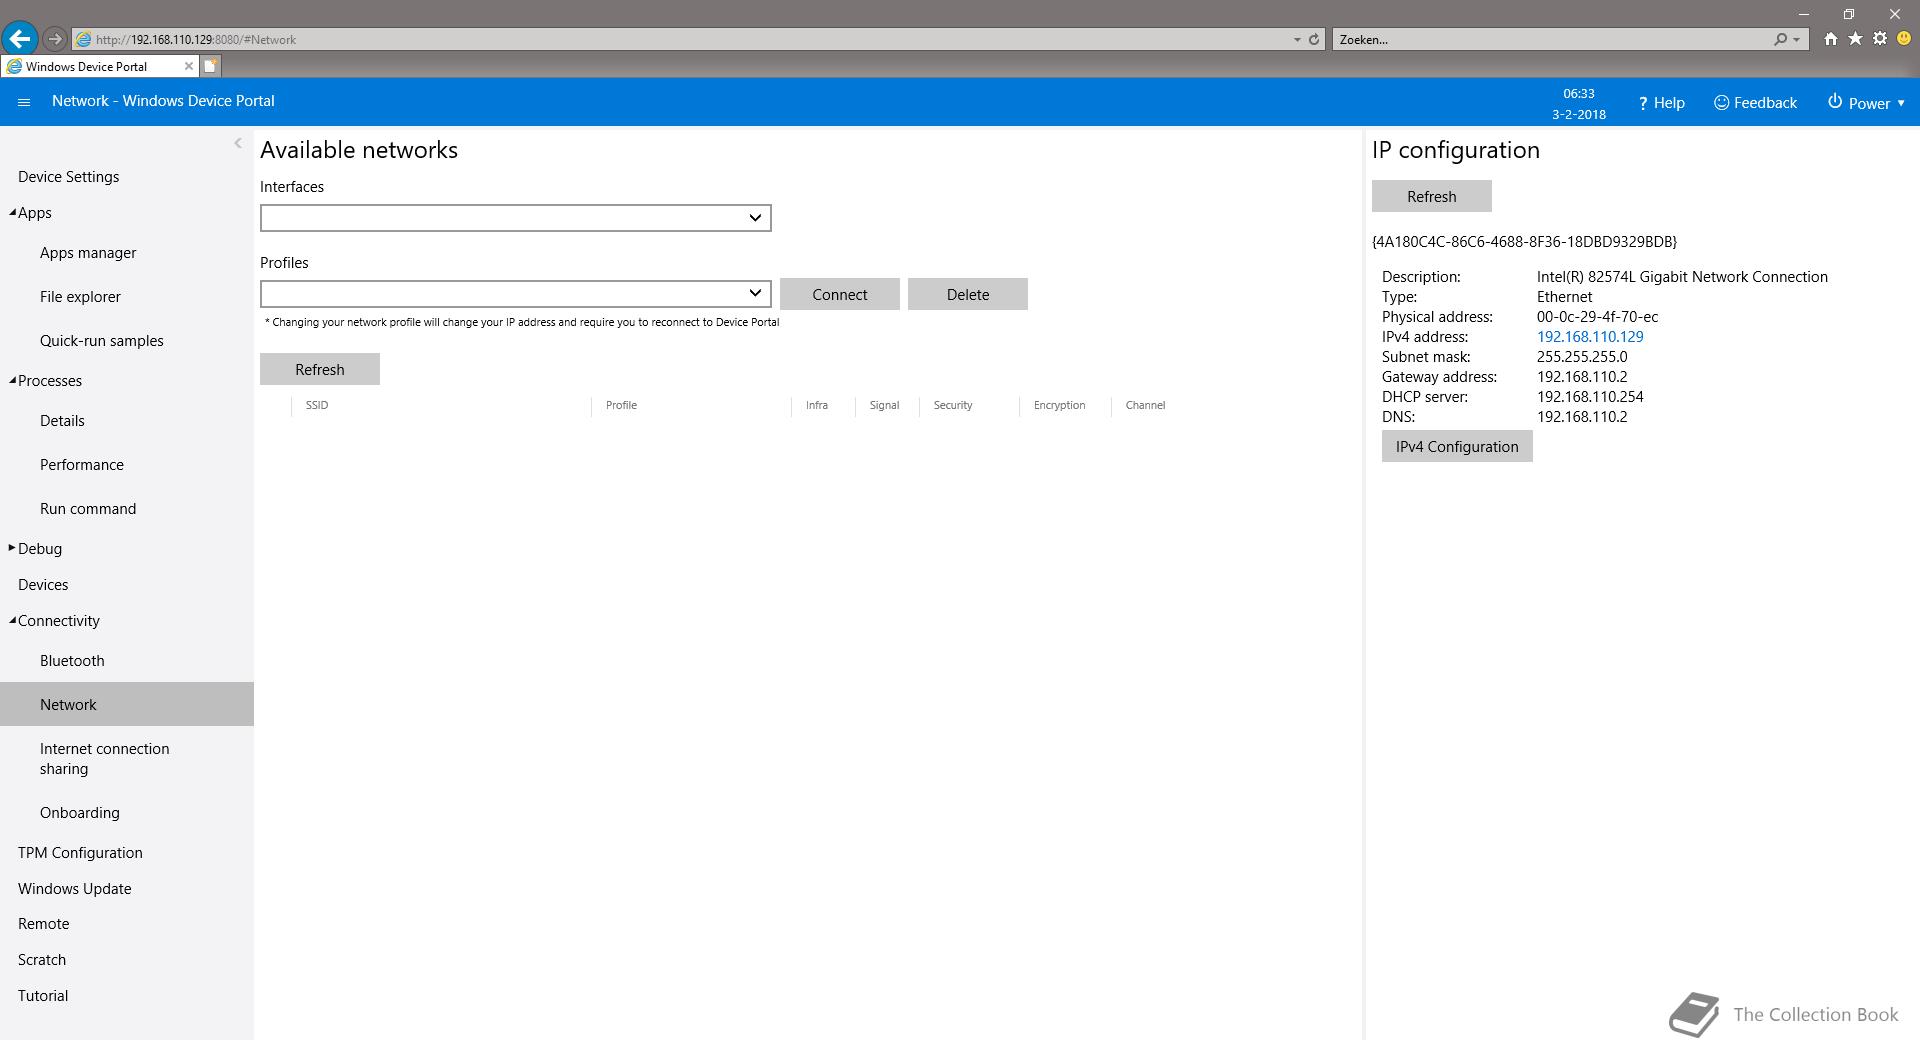Sort by Encryption column header
This screenshot has height=1040, width=1920.
[x=1059, y=405]
